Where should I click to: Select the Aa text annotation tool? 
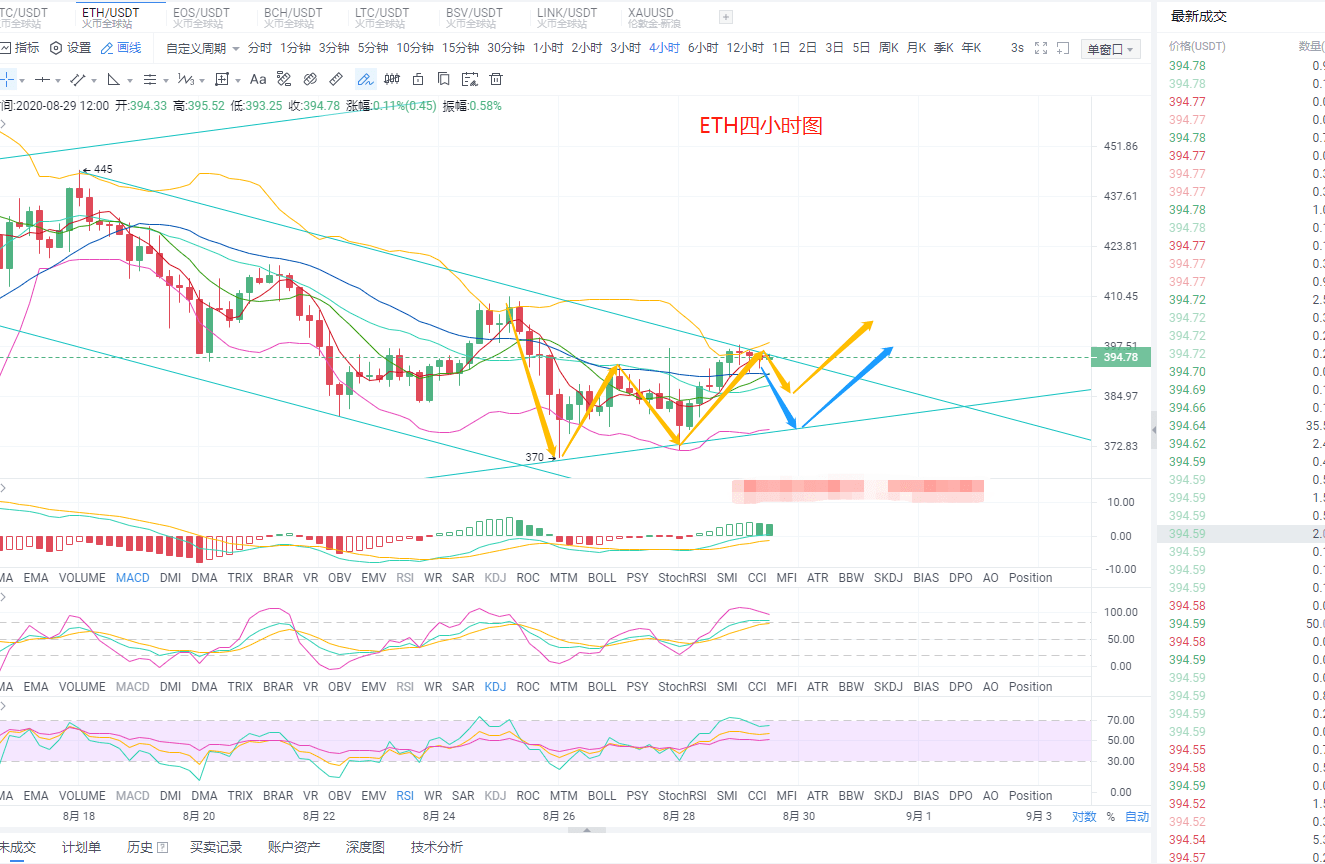coord(258,79)
